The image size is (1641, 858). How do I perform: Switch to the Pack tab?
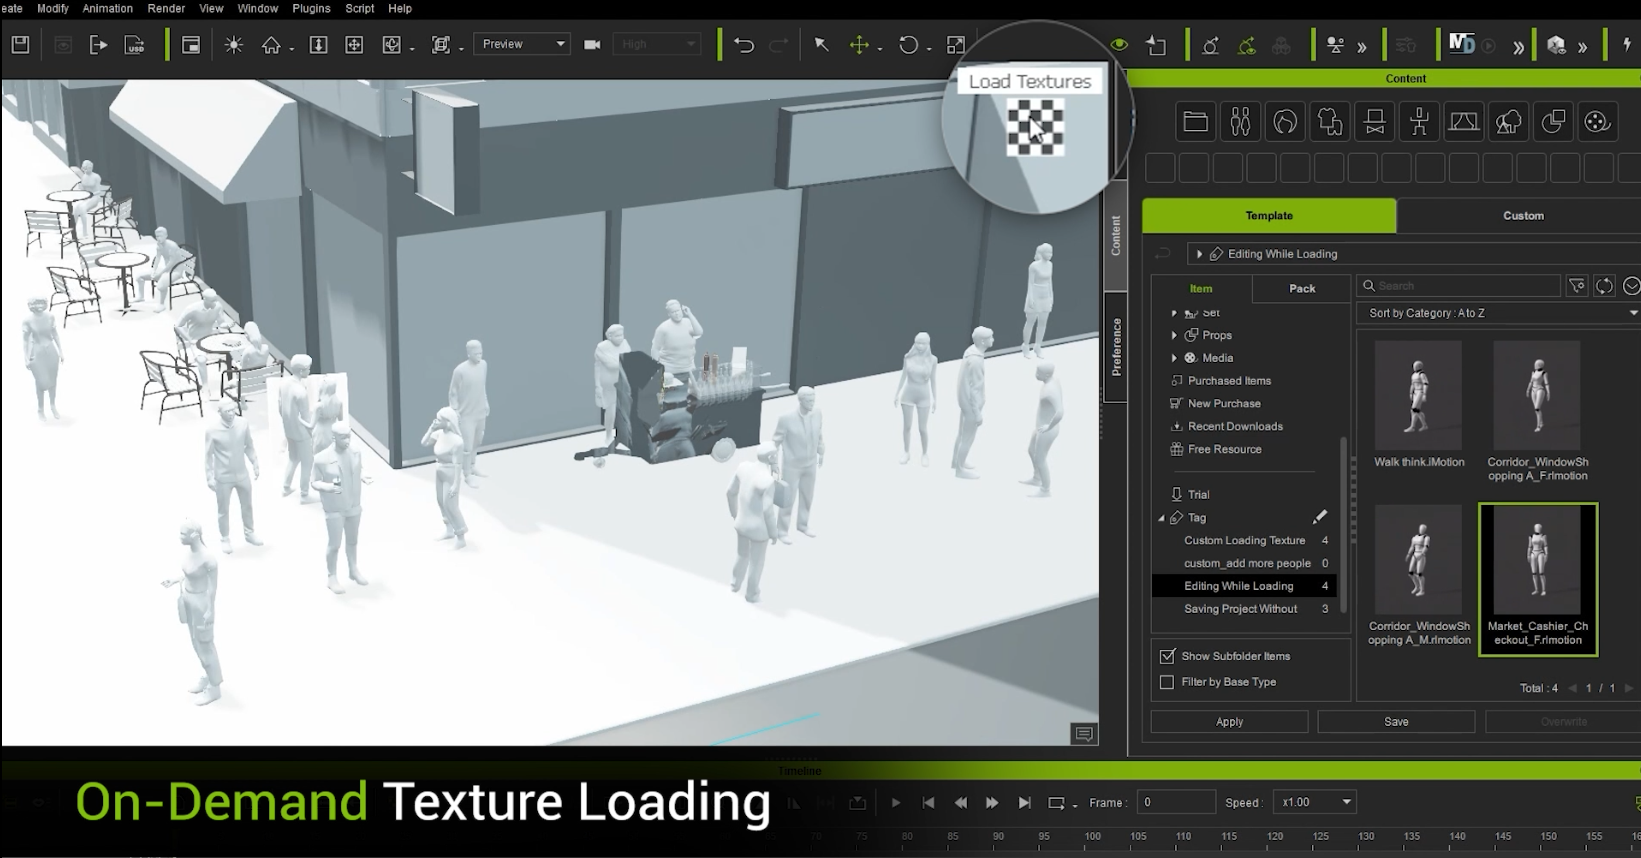1302,288
